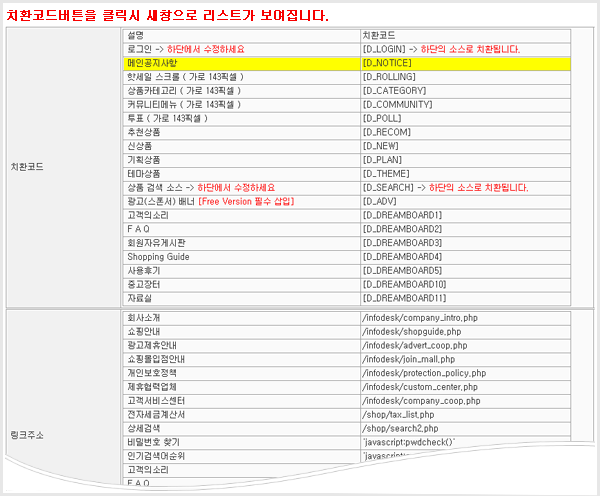The height and width of the screenshot is (496, 600).
Task: Click the javascript:pwdcheck() entry
Action: tap(408, 442)
